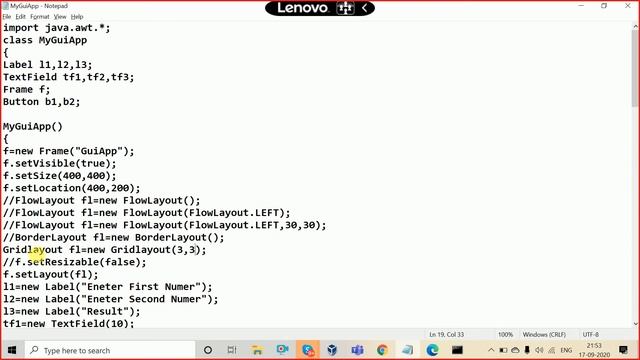Viewport: 640px width, 360px height.
Task: Click the network Wi-Fi tray icon
Action: 552,350
